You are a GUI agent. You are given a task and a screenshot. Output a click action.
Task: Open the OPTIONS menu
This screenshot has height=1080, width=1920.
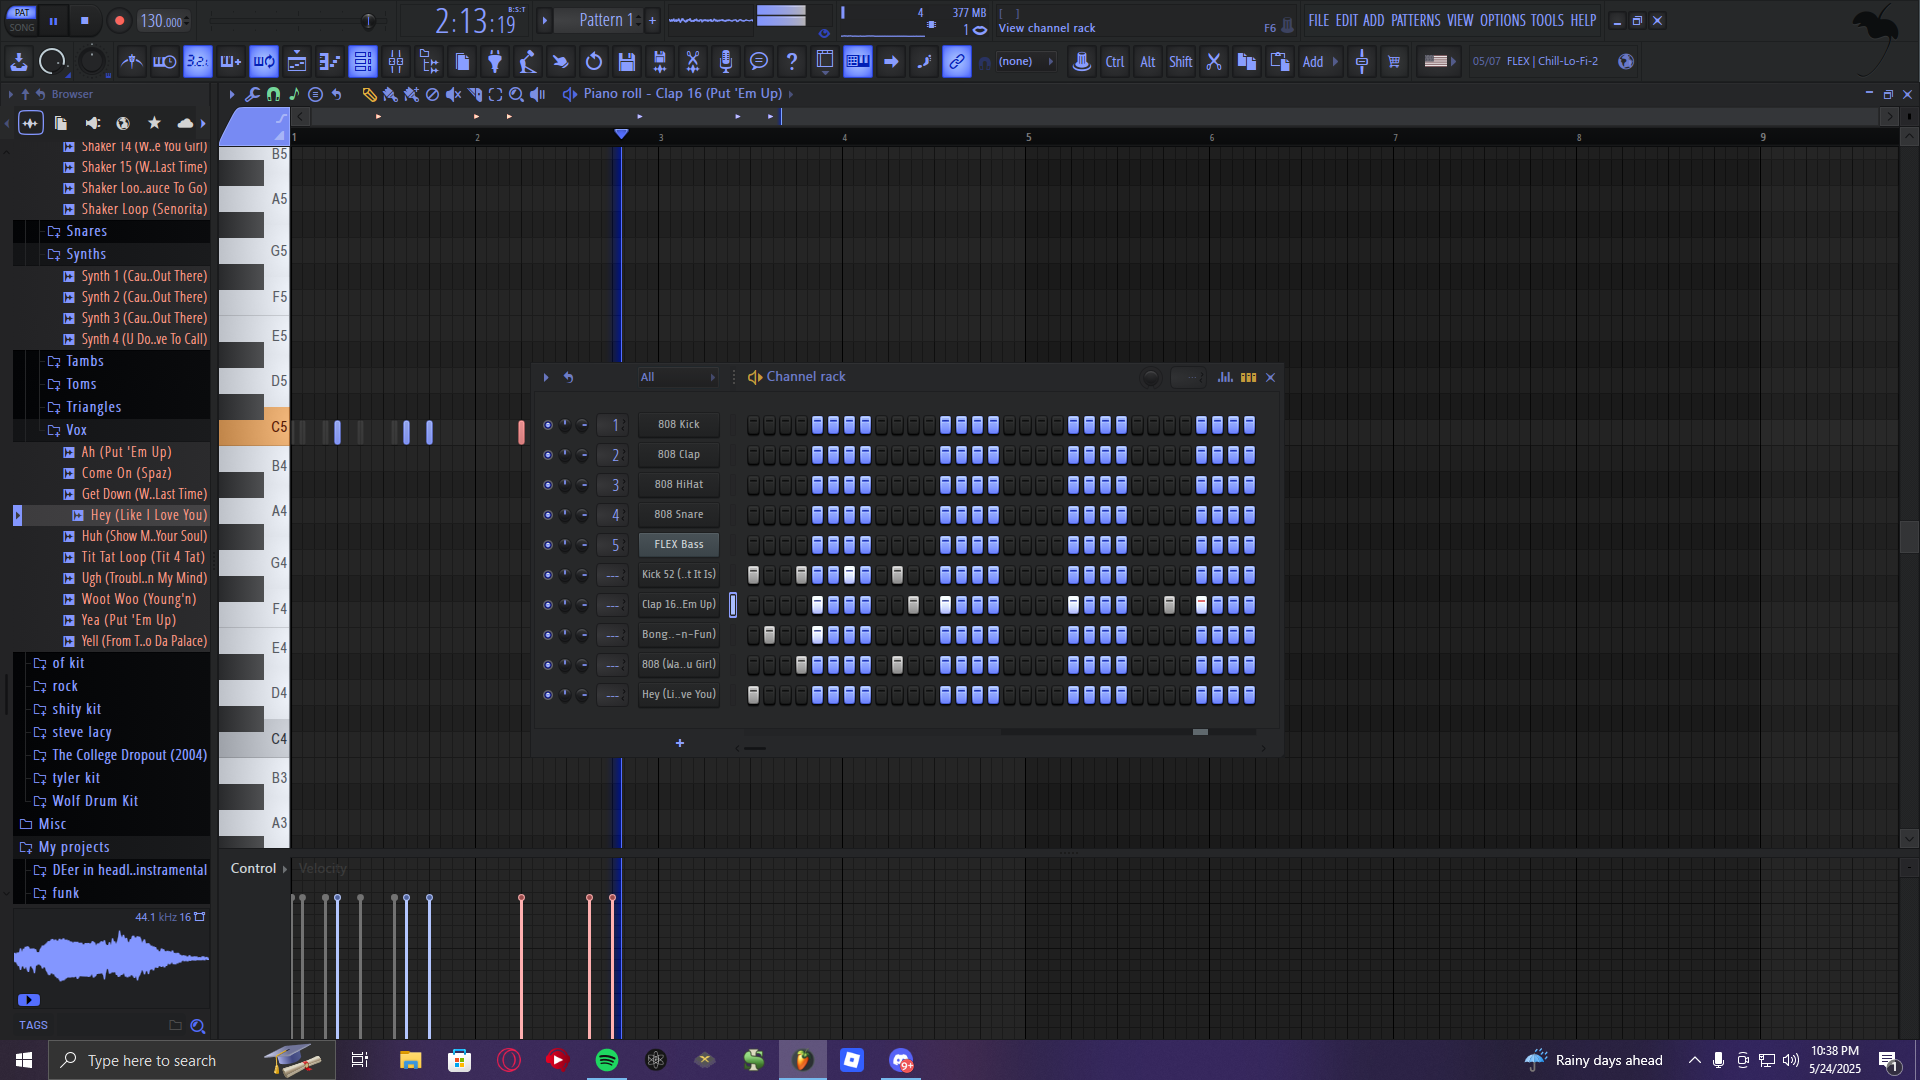coord(1502,20)
